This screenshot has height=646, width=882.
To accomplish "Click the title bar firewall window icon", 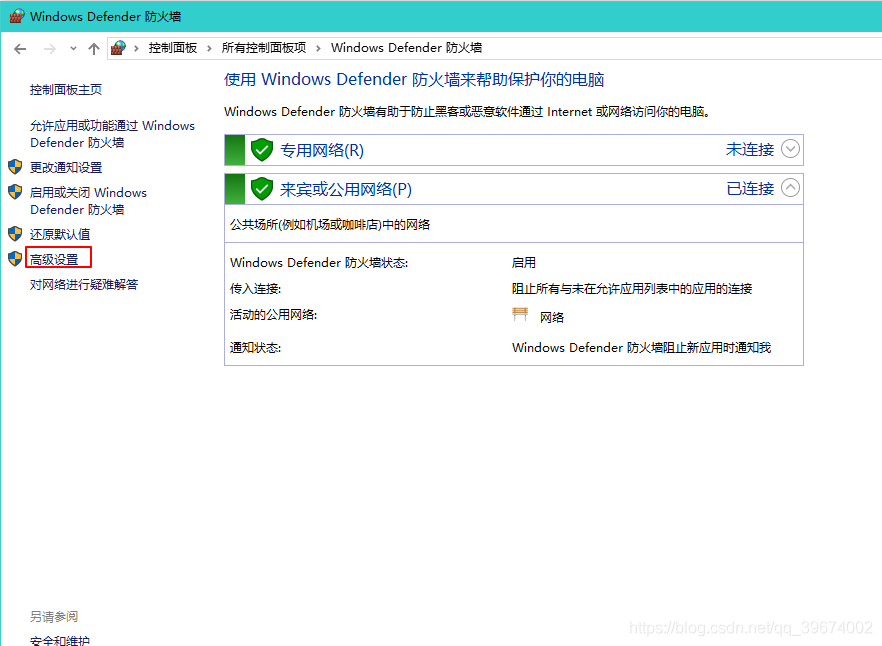I will point(17,16).
